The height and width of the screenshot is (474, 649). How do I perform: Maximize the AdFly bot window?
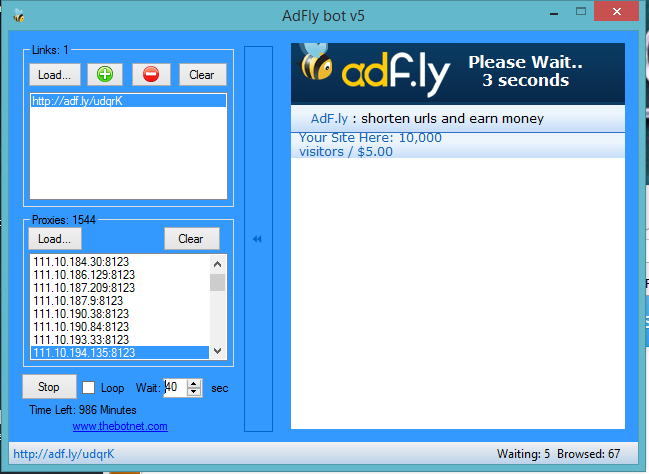581,12
